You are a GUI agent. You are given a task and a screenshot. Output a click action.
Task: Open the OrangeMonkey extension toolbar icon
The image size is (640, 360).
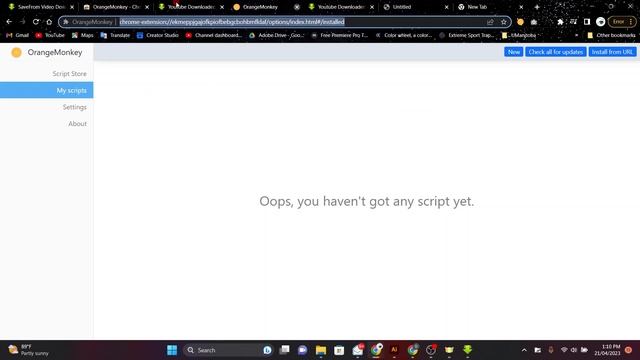tap(520, 22)
